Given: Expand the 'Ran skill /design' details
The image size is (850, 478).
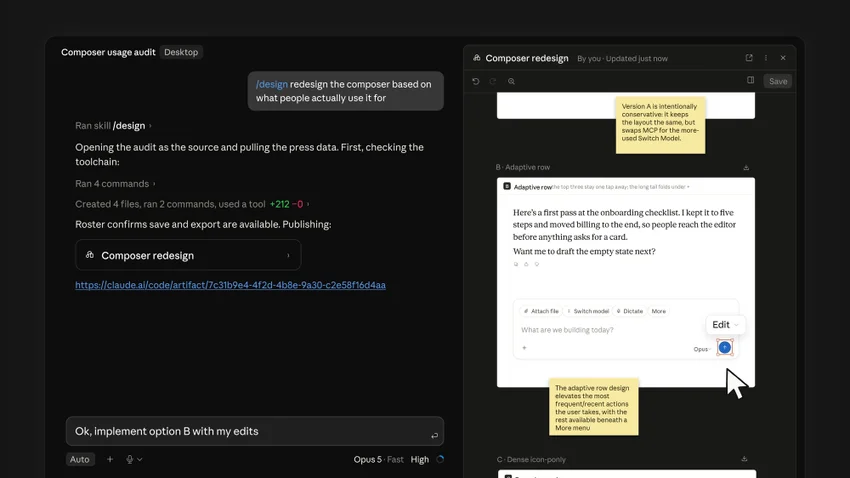Looking at the screenshot, I should coord(113,126).
